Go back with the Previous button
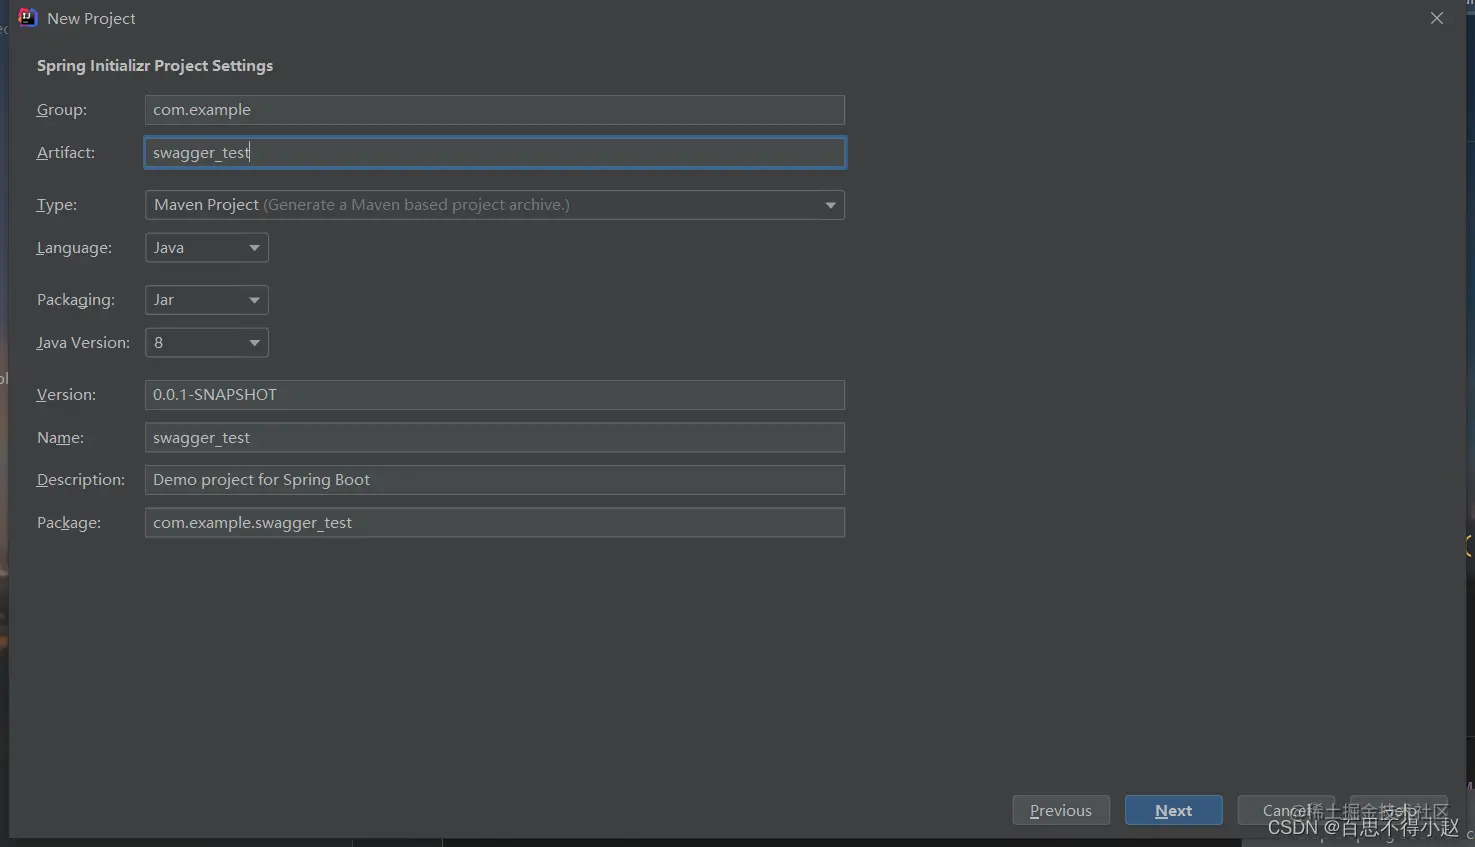The height and width of the screenshot is (847, 1475). click(x=1061, y=810)
